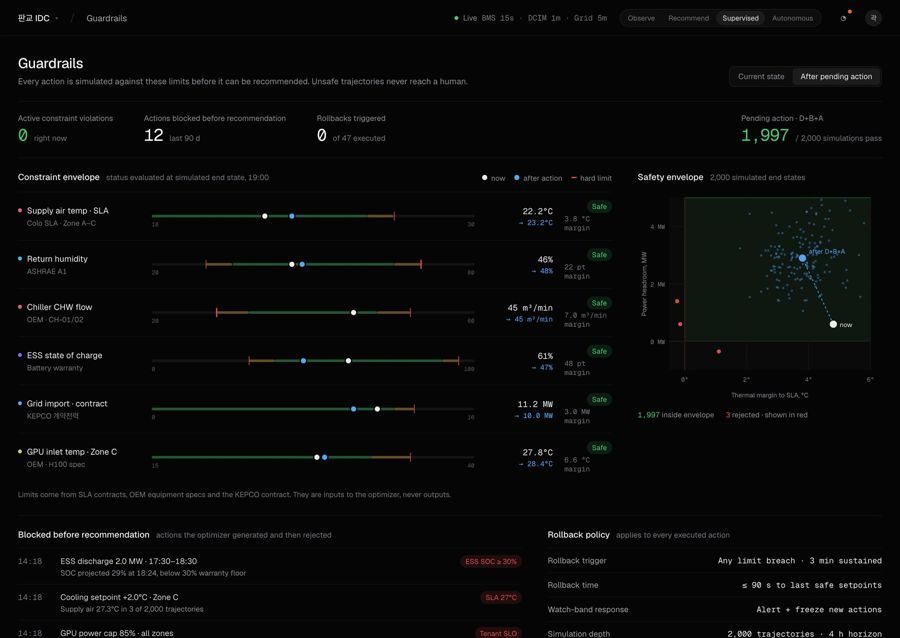Click the 1,997 inside envelope label

[x=676, y=415]
